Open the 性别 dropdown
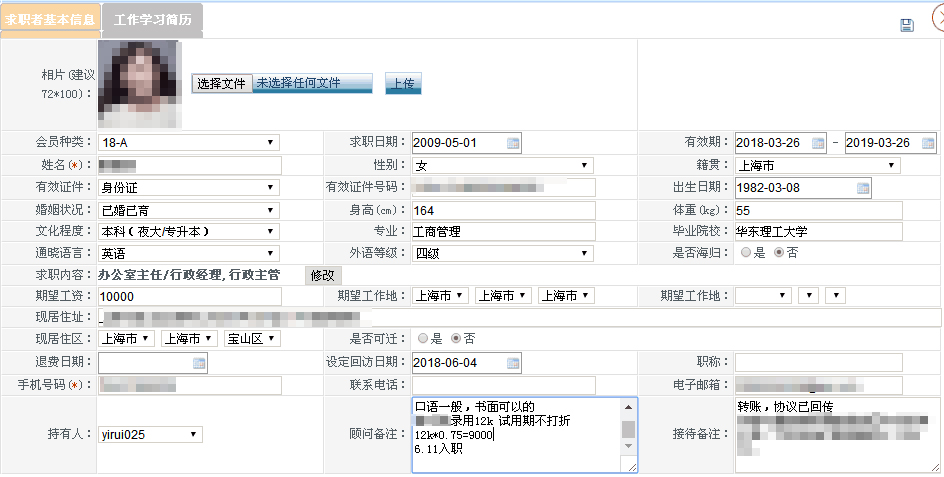Image resolution: width=944 pixels, height=477 pixels. click(503, 165)
